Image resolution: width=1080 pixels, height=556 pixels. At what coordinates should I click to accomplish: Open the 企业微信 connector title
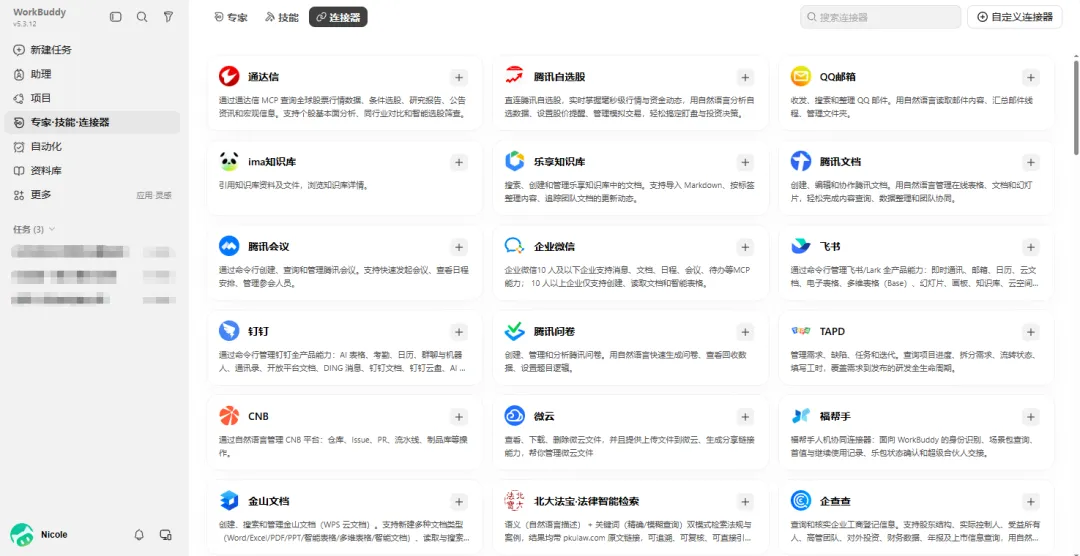click(554, 247)
